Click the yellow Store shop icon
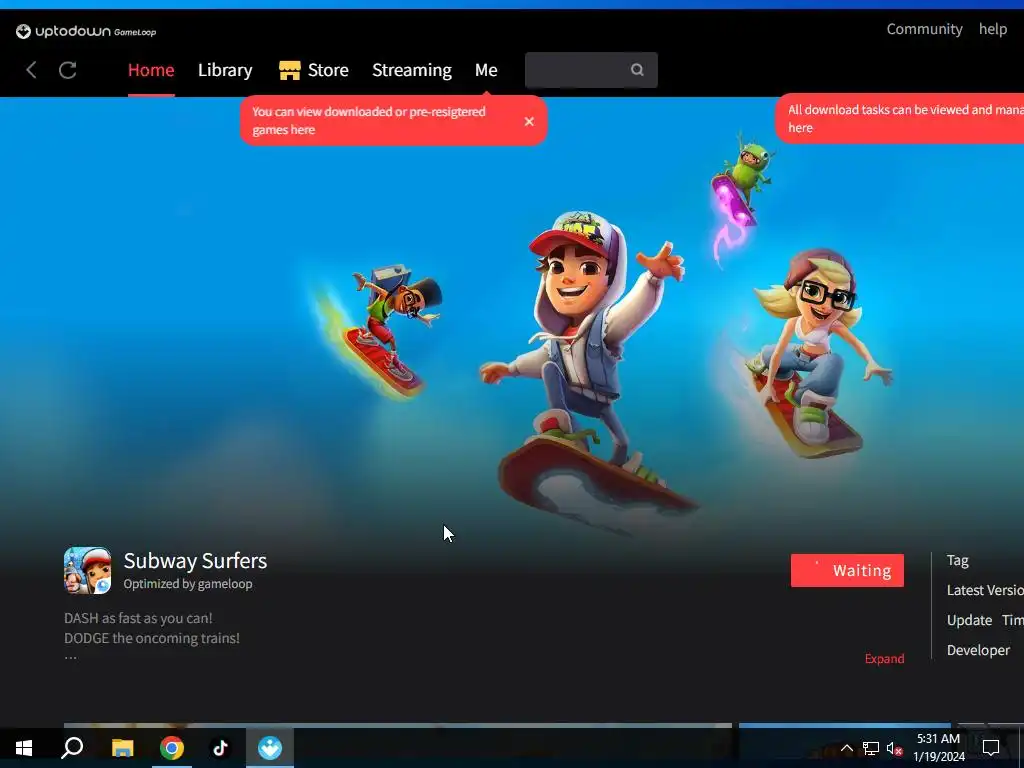Screen dimensions: 1024x768 point(289,70)
